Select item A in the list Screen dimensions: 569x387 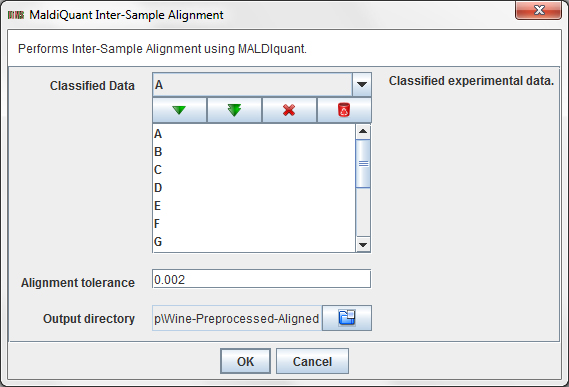[x=254, y=134]
